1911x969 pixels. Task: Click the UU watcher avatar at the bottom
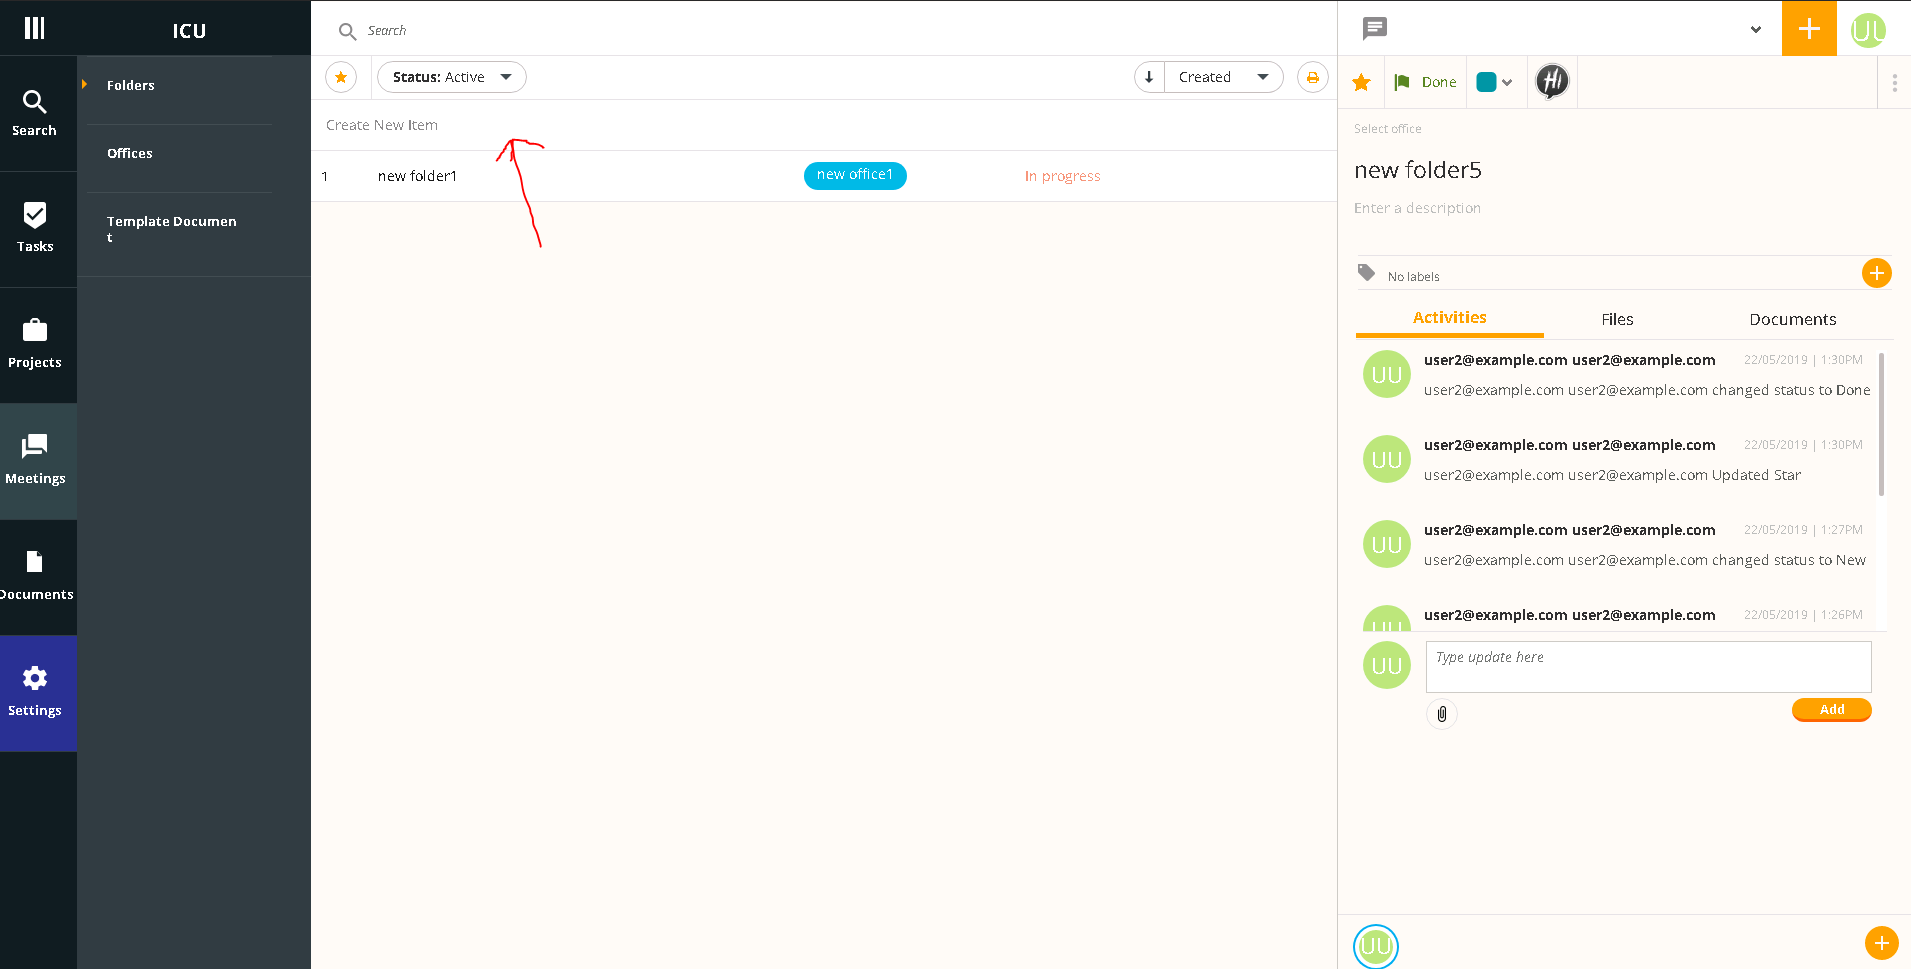pos(1375,946)
